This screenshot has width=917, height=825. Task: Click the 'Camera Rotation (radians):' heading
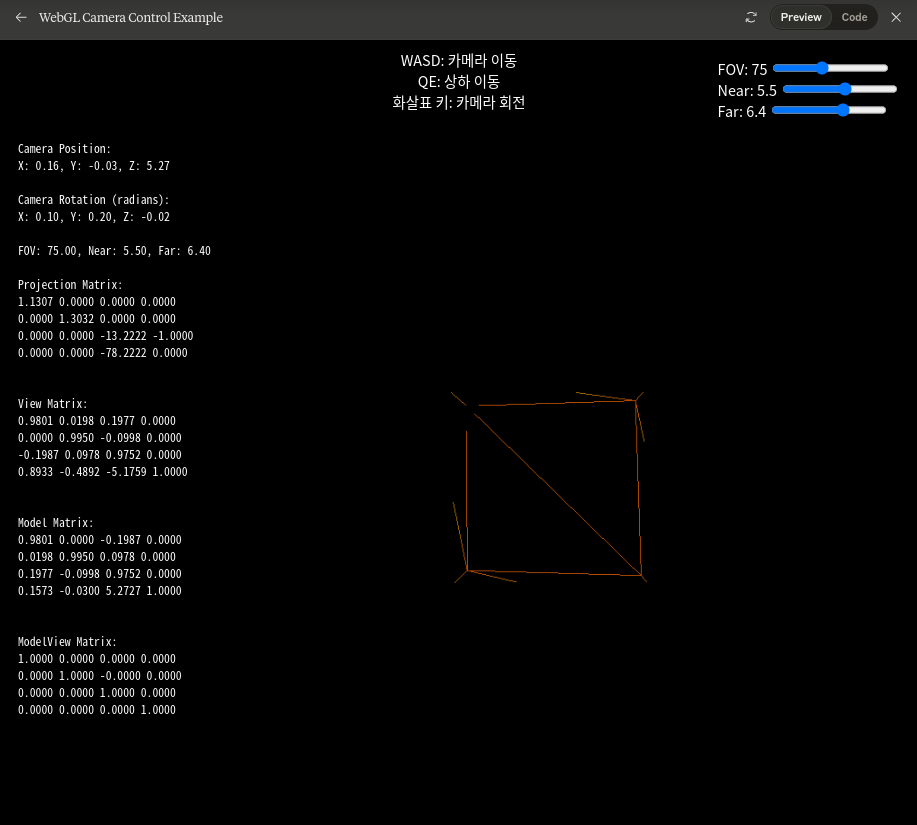tap(94, 199)
